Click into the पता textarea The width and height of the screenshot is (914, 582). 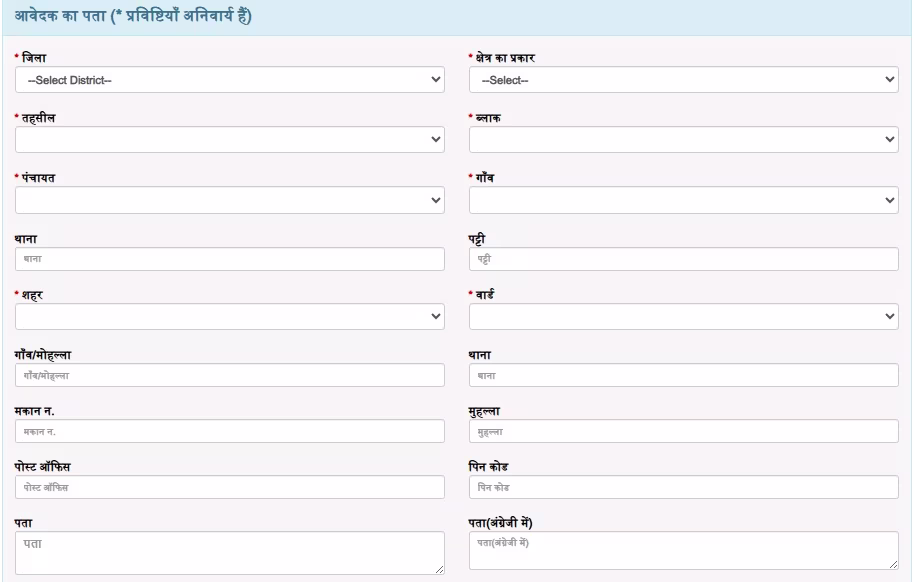click(x=230, y=553)
